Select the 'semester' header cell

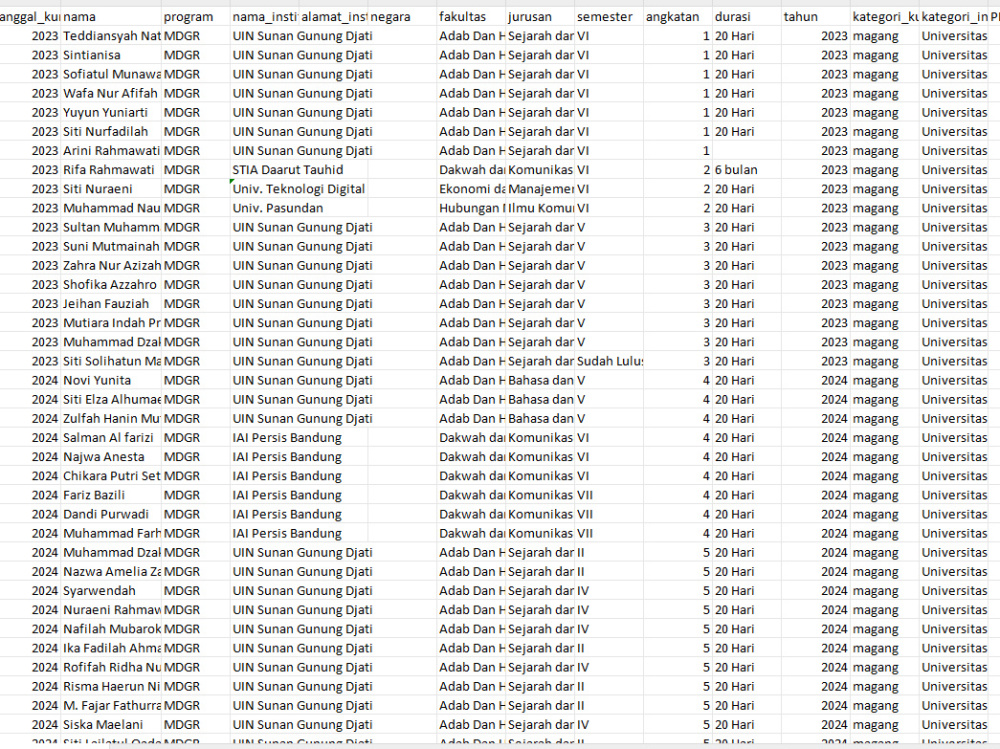coord(609,17)
